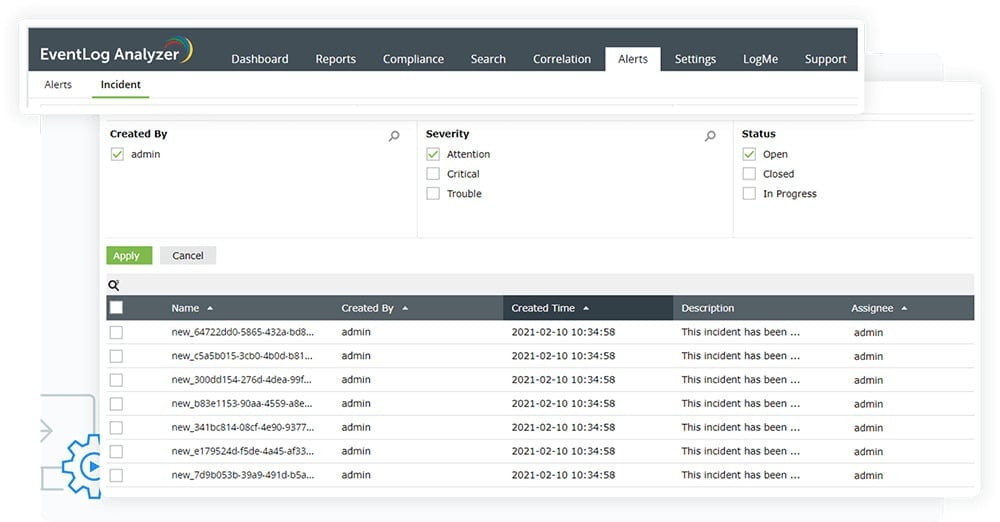Open incident new_7d9b053b-39a9-491d-b5a...
The width and height of the screenshot is (1000, 522).
coord(242,475)
